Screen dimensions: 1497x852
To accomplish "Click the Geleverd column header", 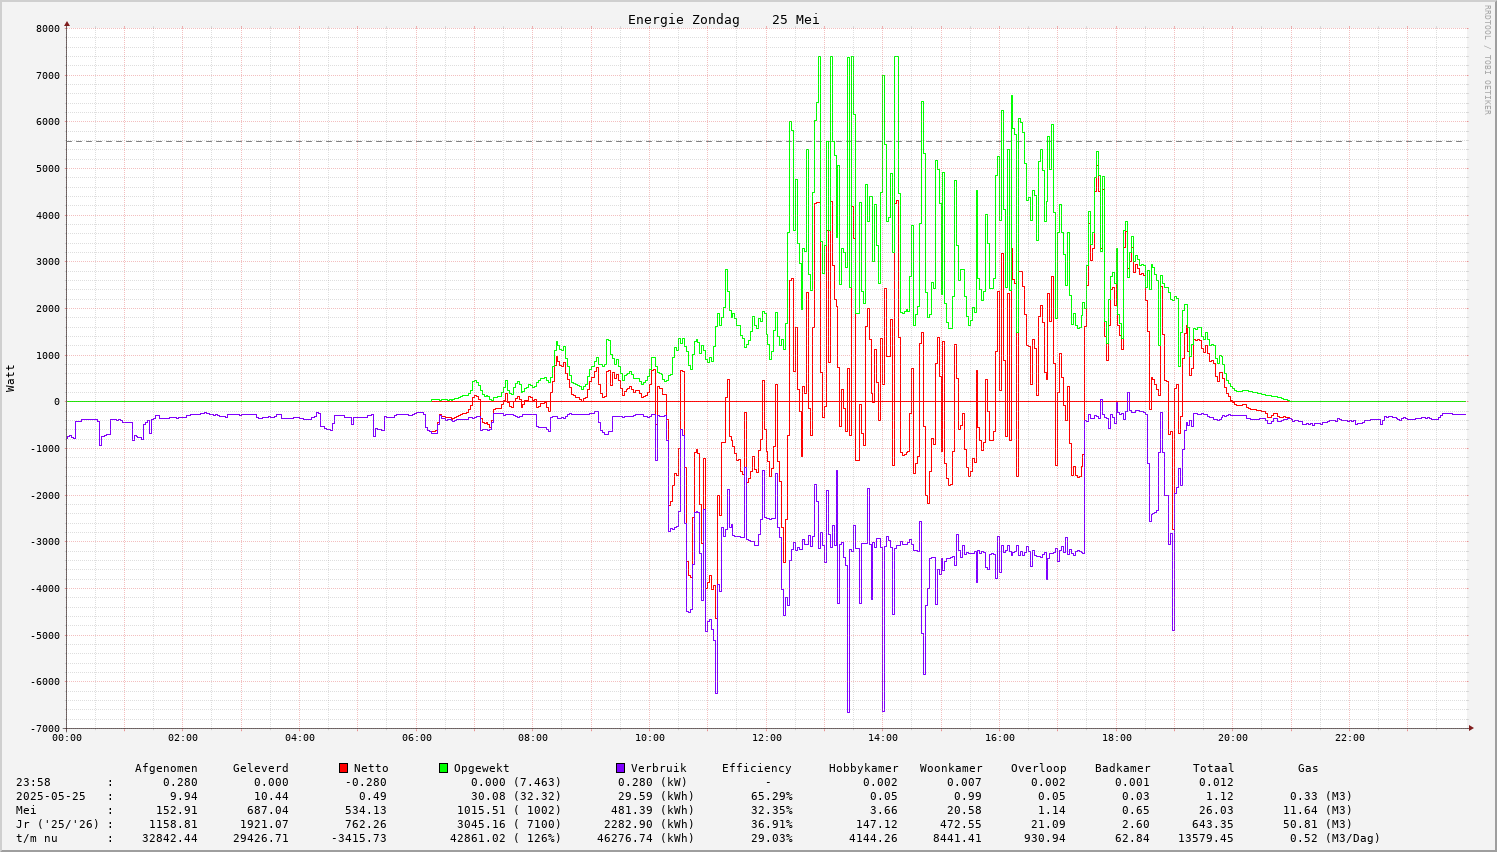I will [x=260, y=768].
